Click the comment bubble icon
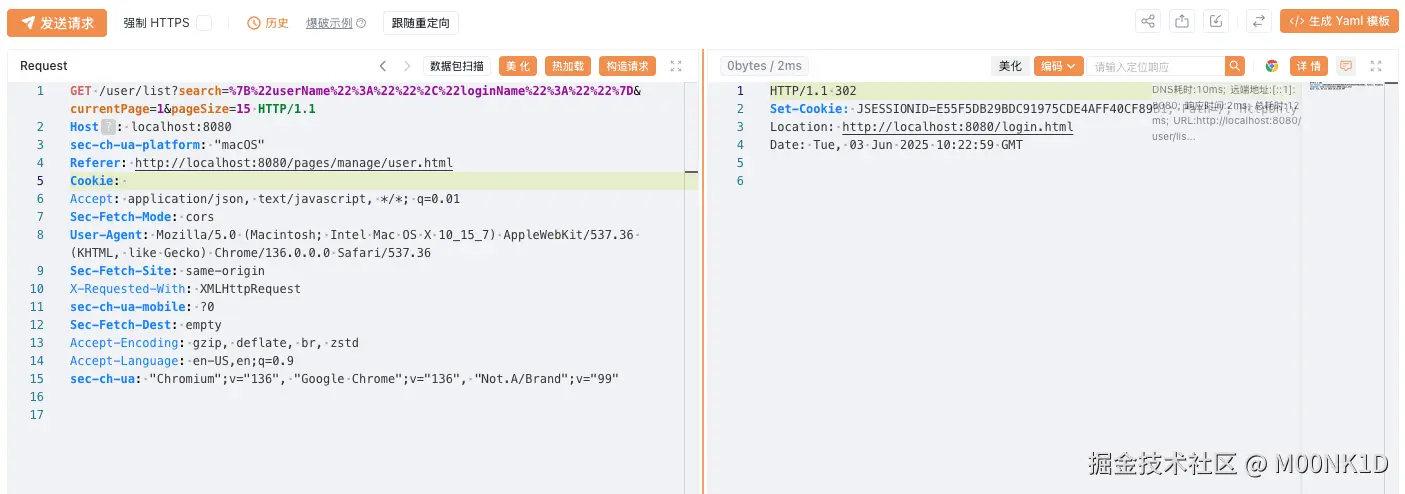This screenshot has width=1405, height=494. pyautogui.click(x=1346, y=66)
